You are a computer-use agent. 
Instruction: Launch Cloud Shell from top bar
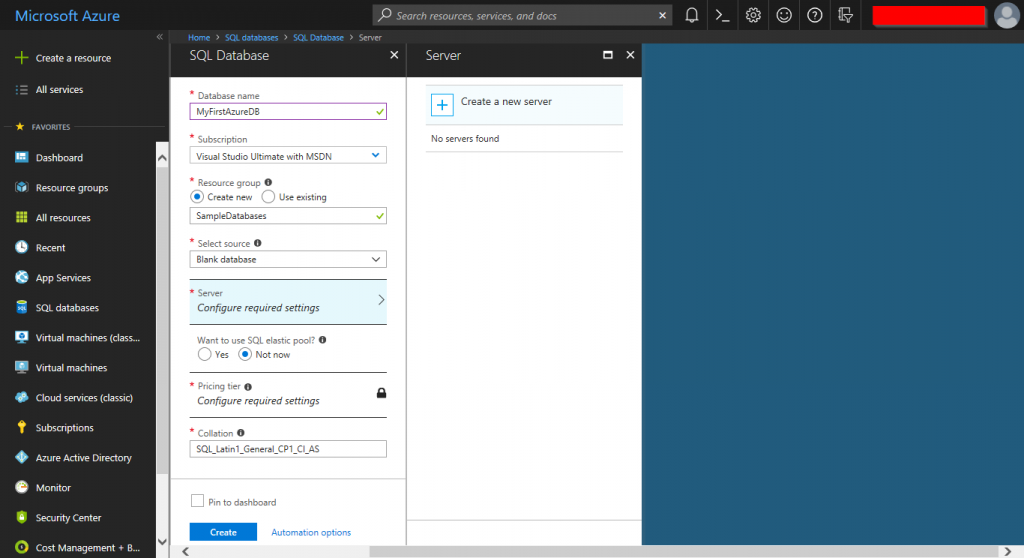(722, 15)
